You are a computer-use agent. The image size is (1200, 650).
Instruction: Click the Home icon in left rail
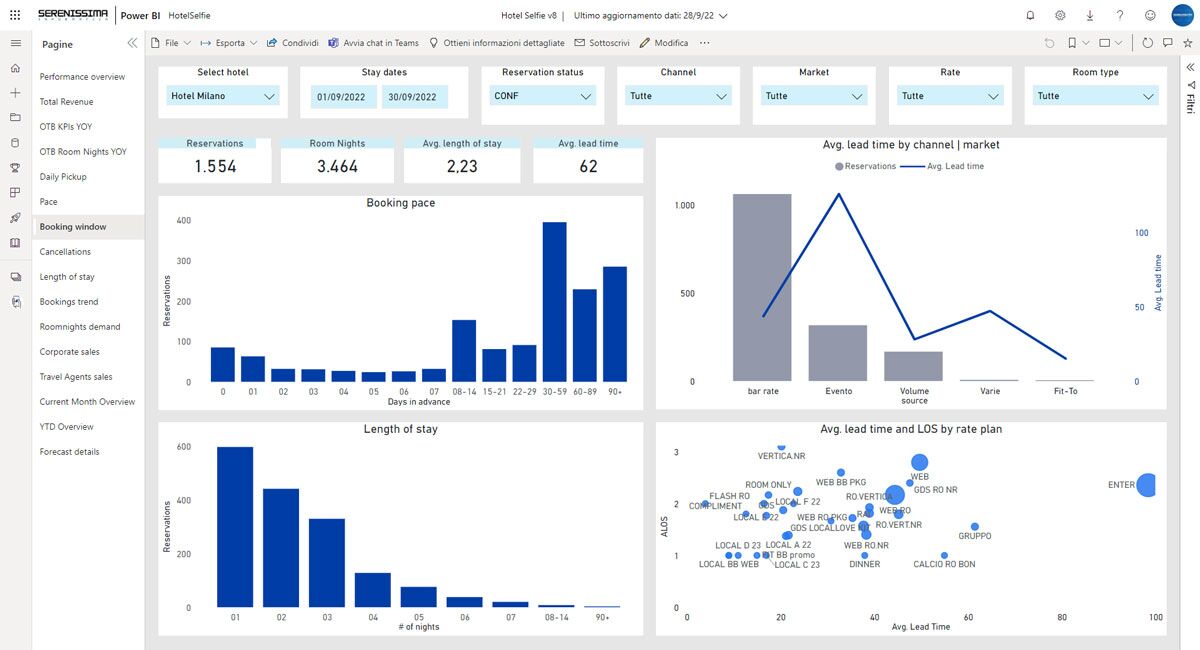tap(15, 68)
